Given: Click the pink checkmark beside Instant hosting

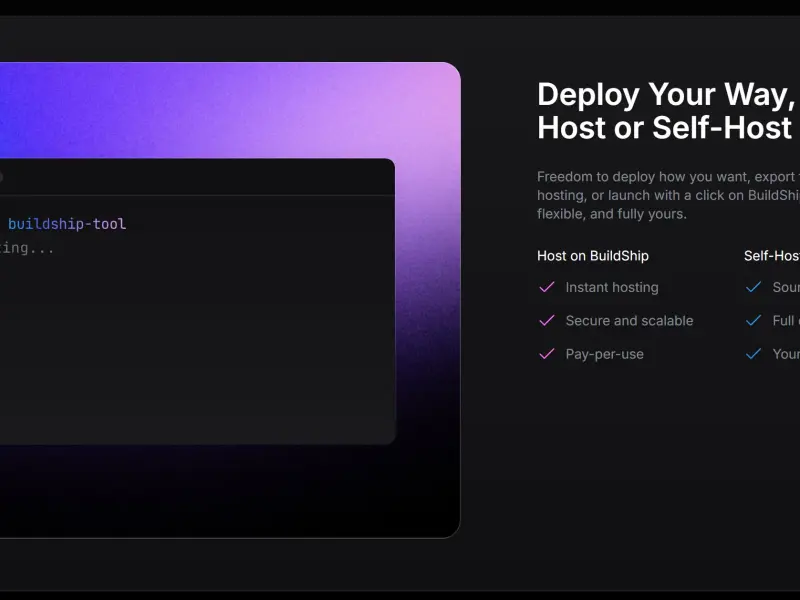Looking at the screenshot, I should coord(546,287).
